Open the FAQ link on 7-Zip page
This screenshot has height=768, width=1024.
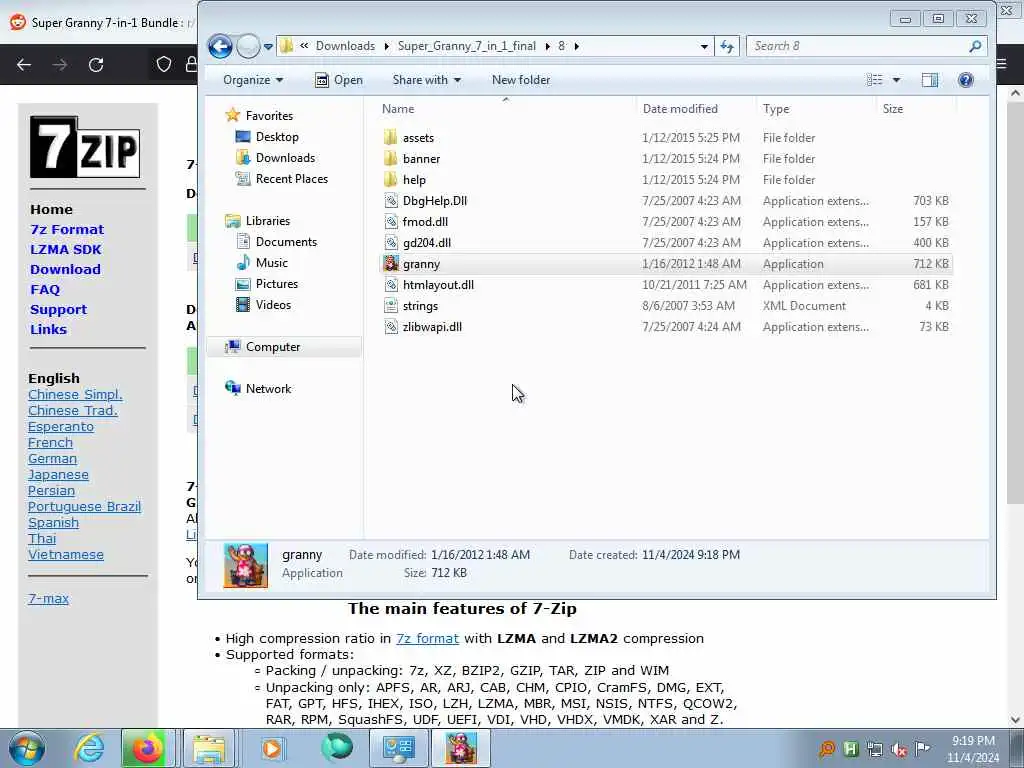coord(44,289)
